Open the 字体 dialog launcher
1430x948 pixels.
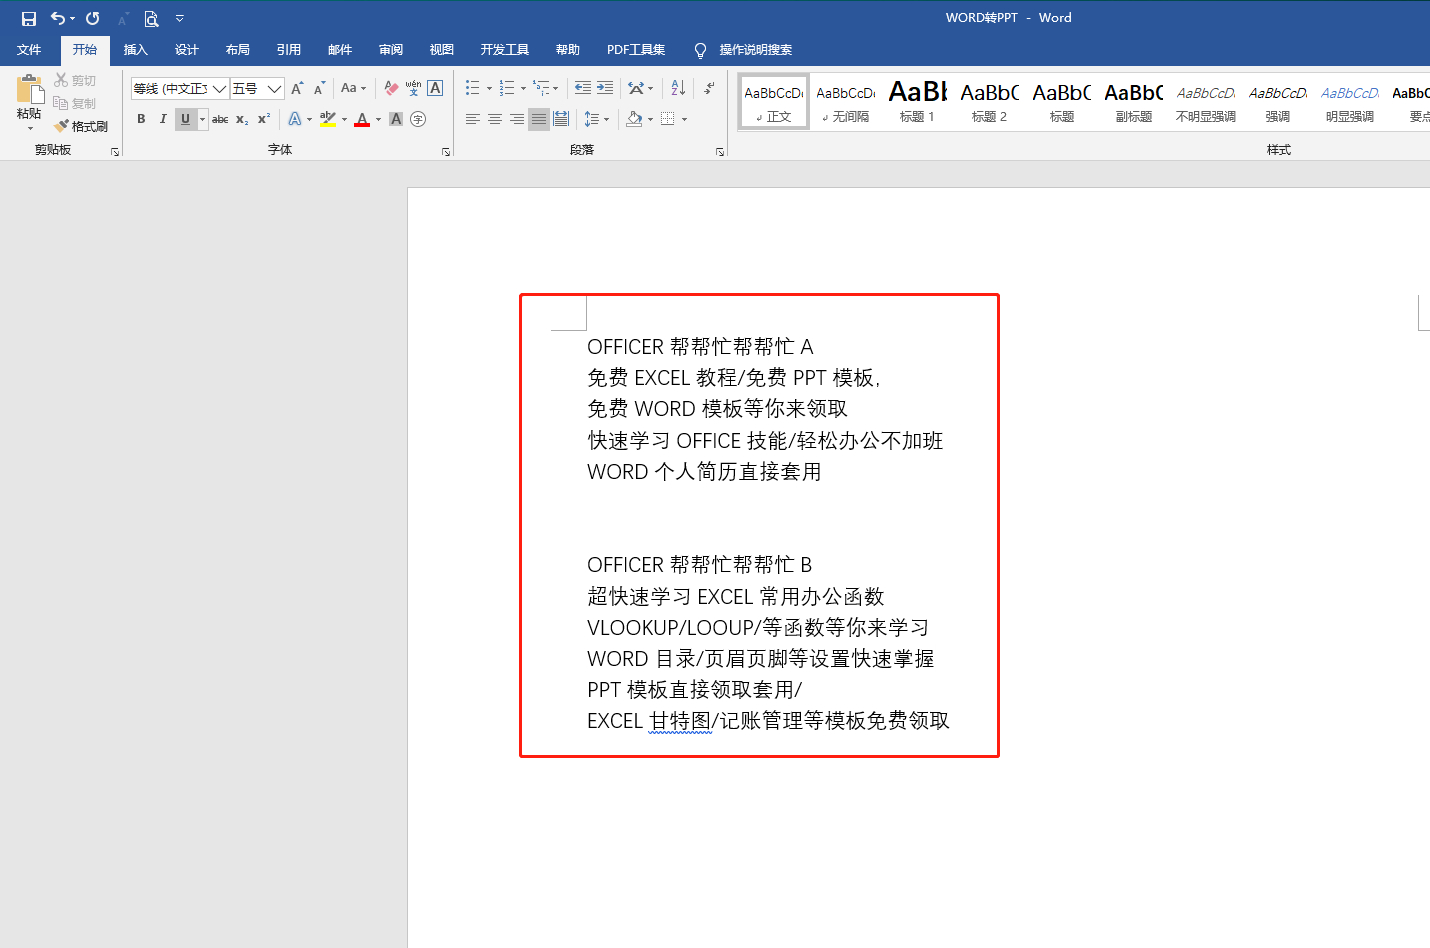click(x=446, y=152)
